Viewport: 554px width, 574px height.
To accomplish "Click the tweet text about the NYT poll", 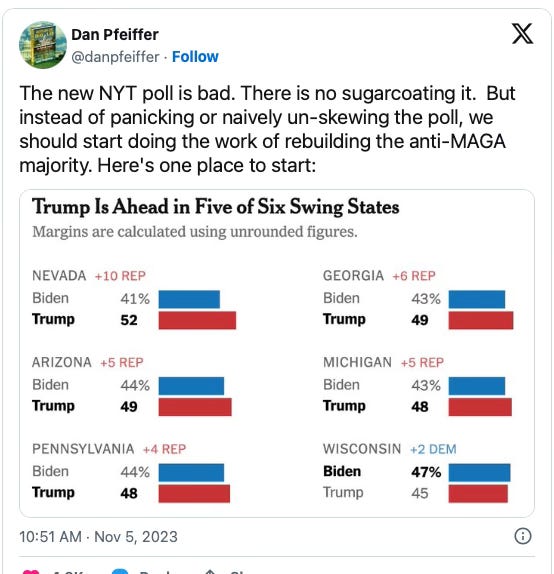I will 267,129.
